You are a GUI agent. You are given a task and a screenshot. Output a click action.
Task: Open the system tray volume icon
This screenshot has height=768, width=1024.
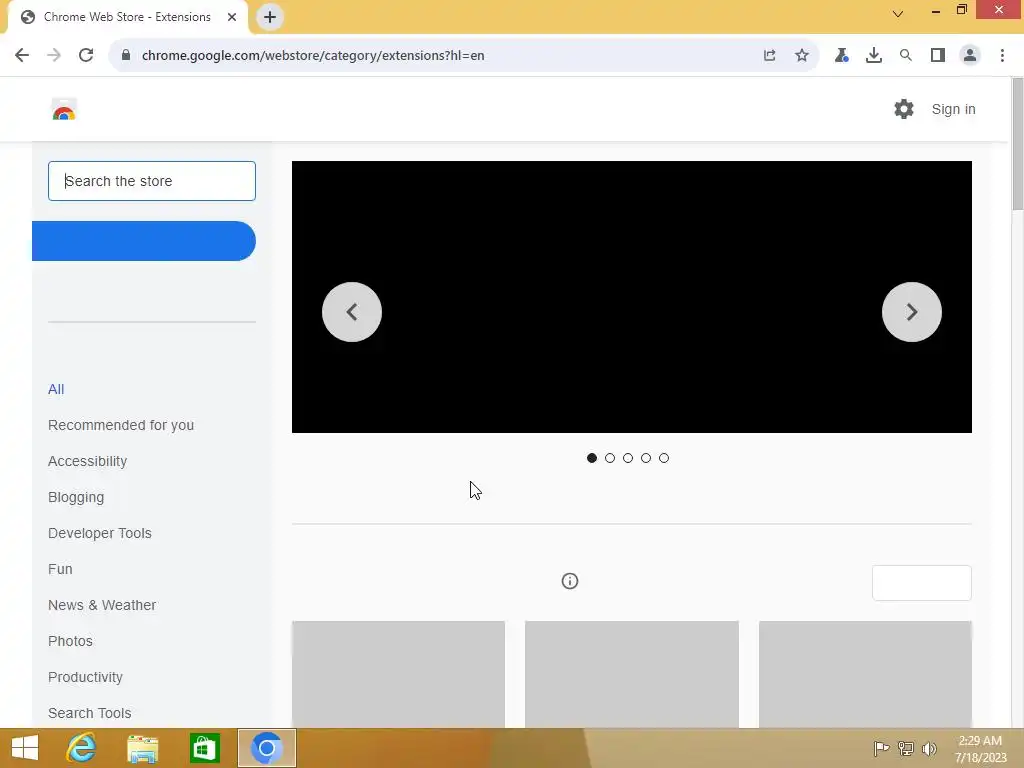[x=929, y=748]
